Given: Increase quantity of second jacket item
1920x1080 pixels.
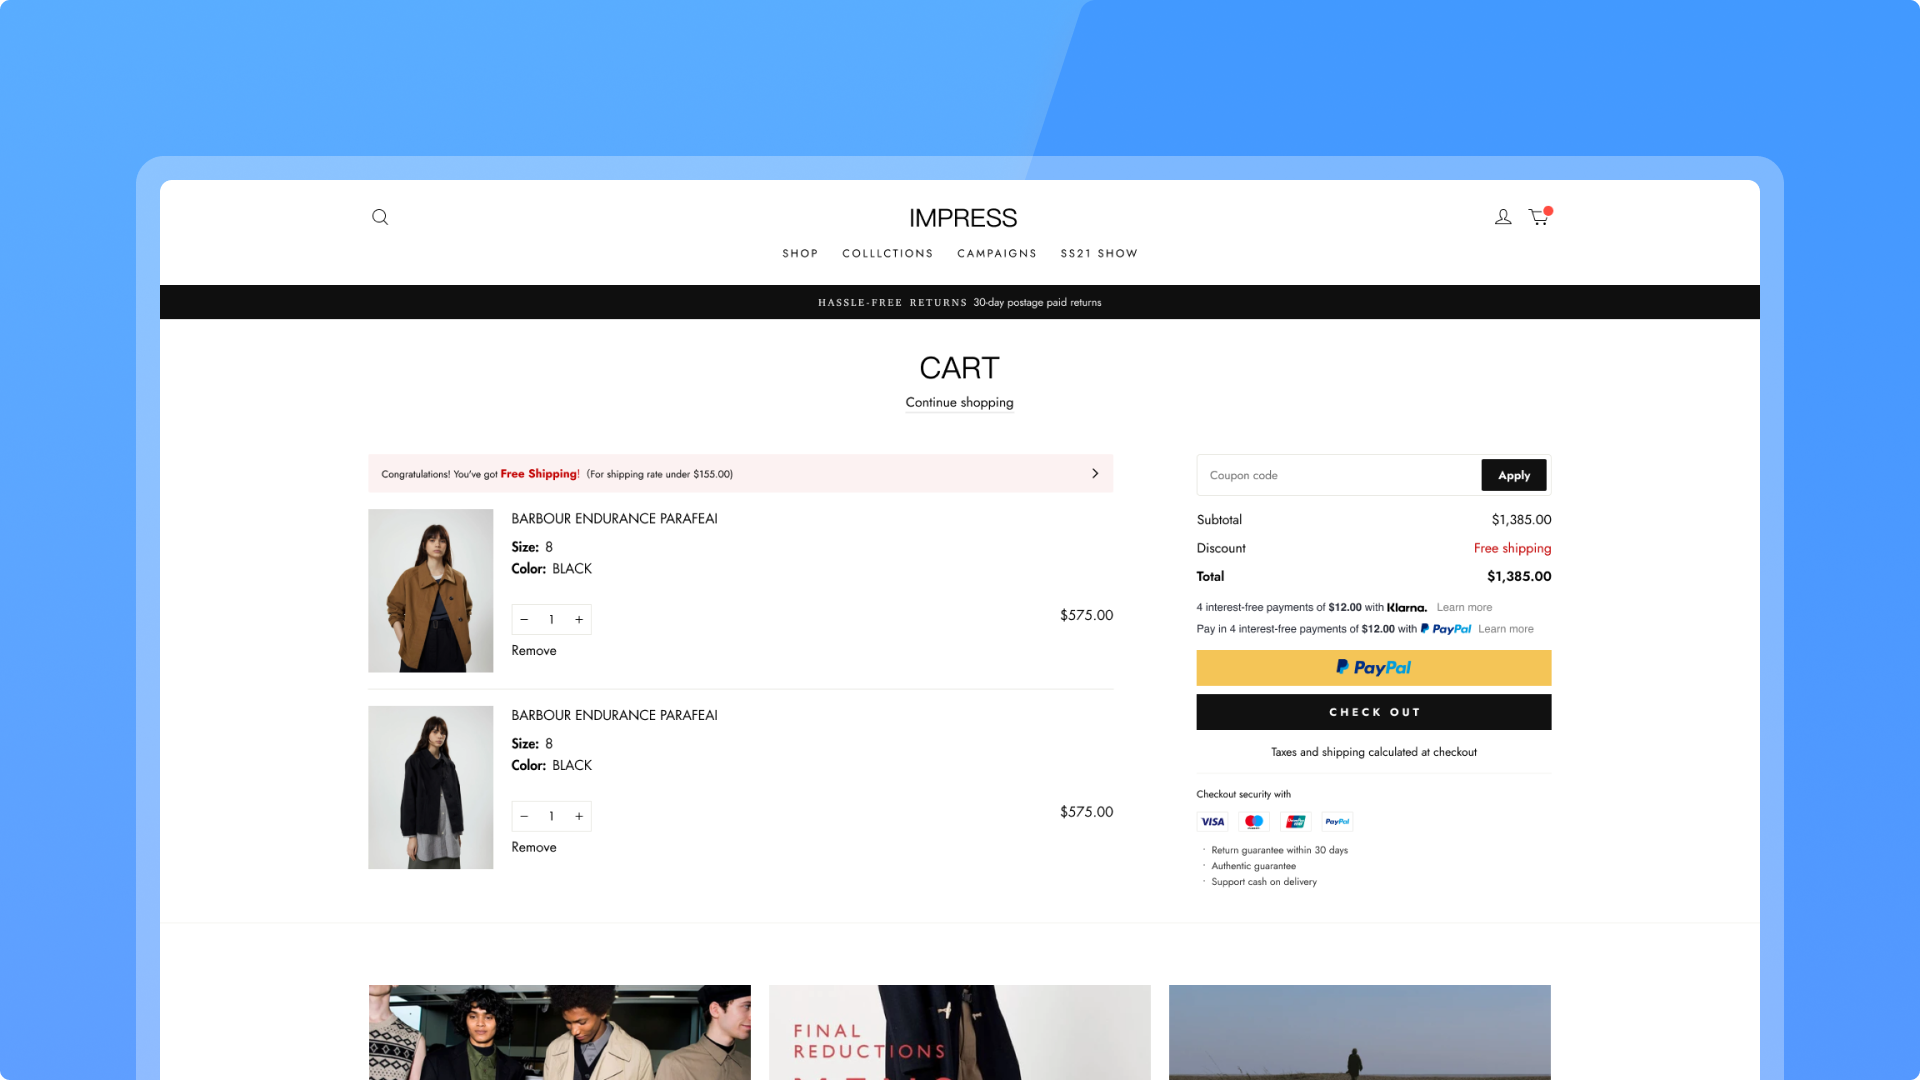Looking at the screenshot, I should click(x=579, y=817).
